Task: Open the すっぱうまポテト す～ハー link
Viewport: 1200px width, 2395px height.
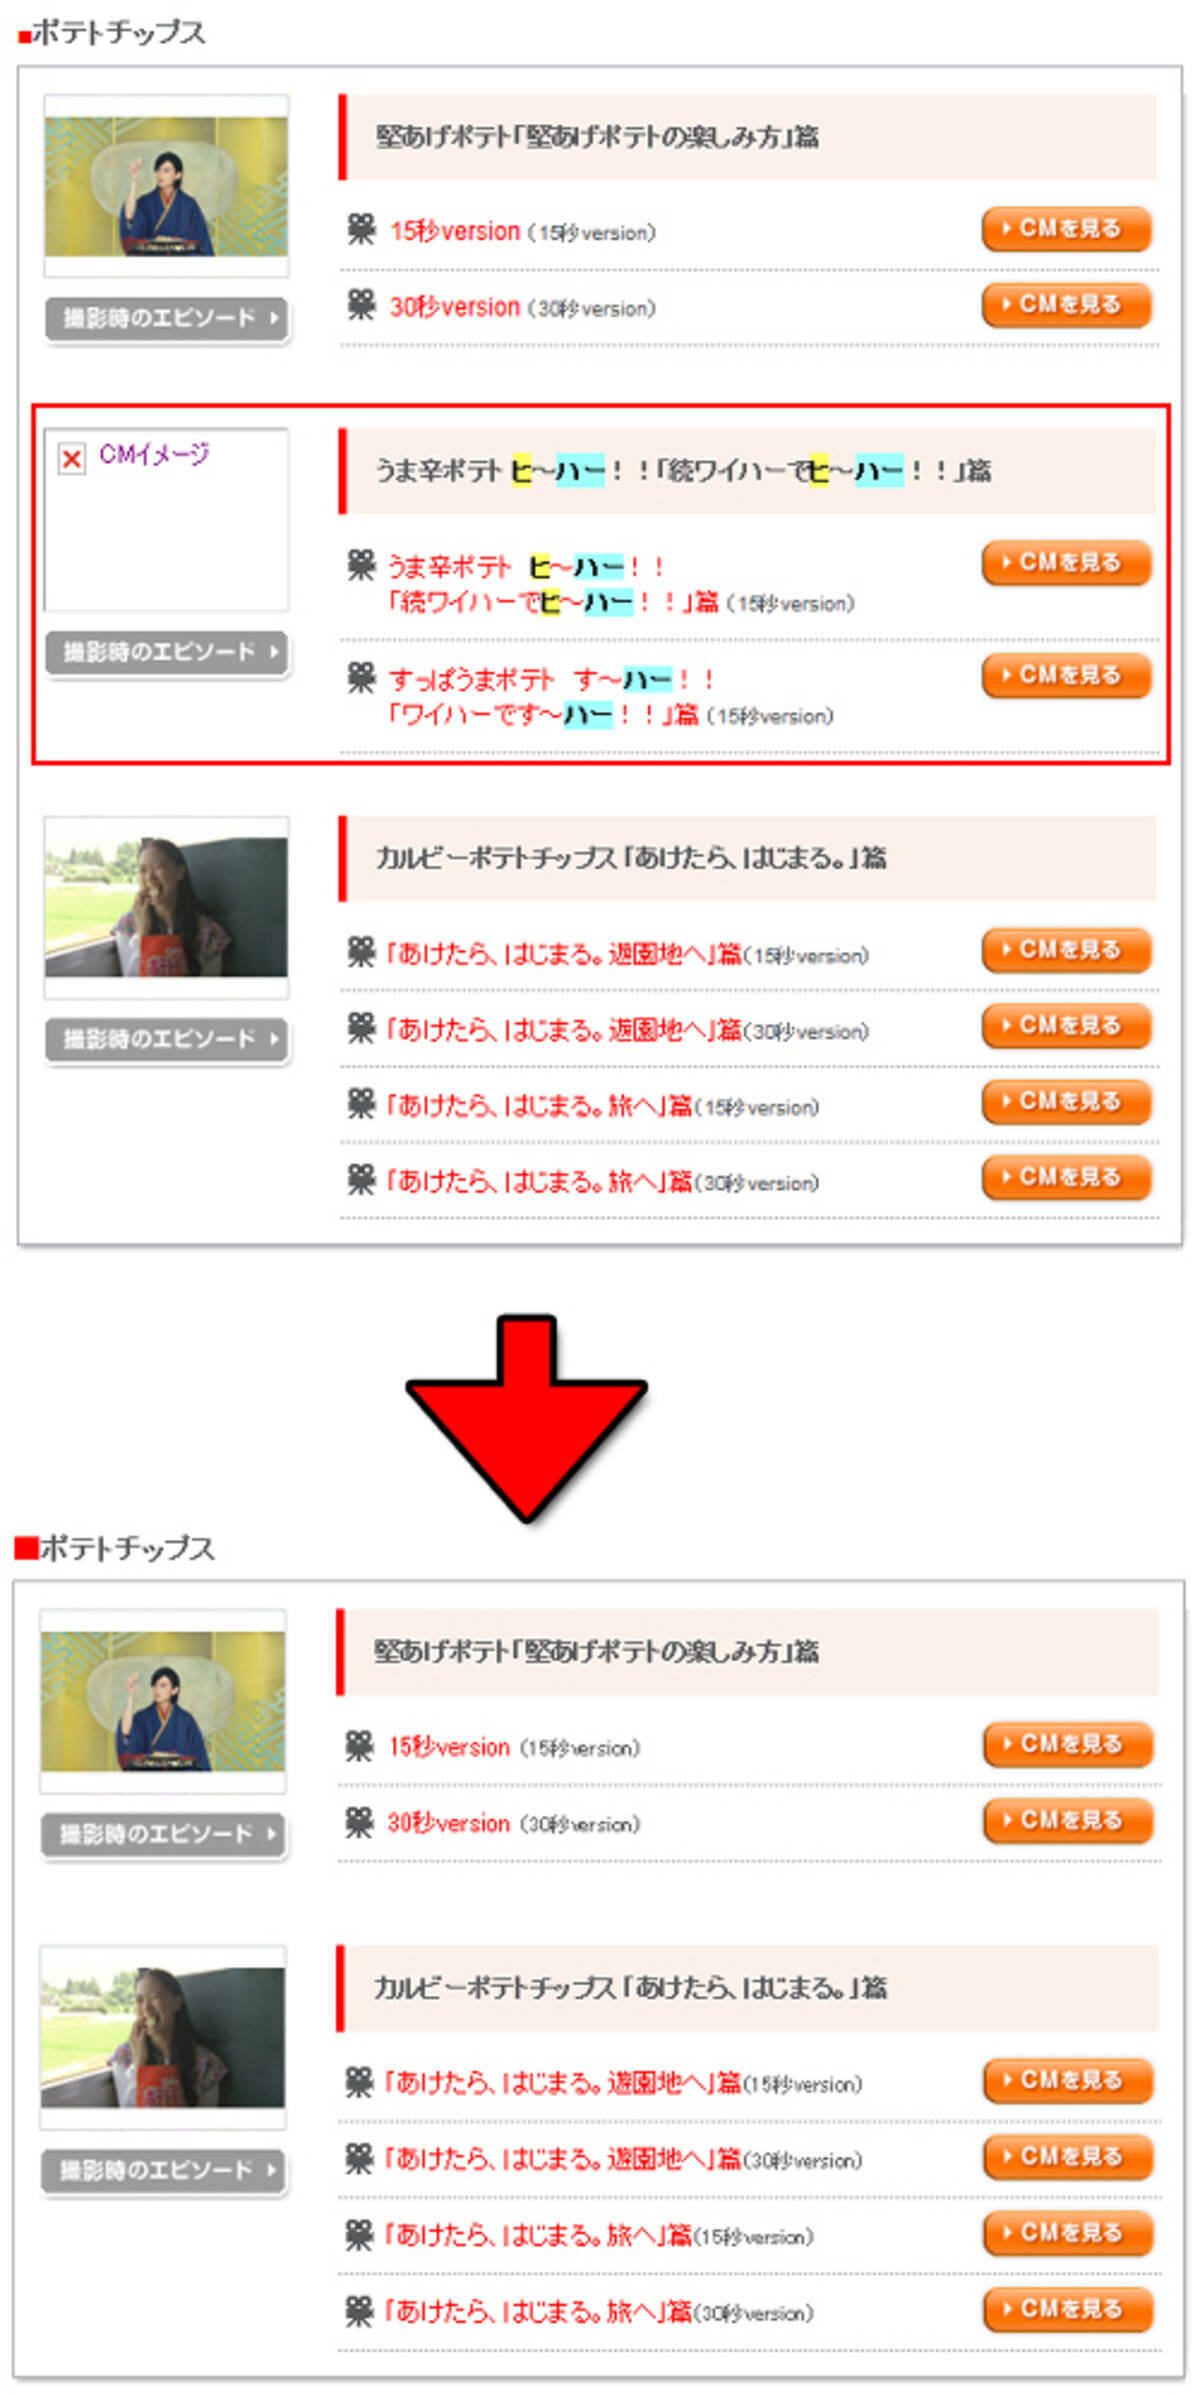Action: coord(549,697)
